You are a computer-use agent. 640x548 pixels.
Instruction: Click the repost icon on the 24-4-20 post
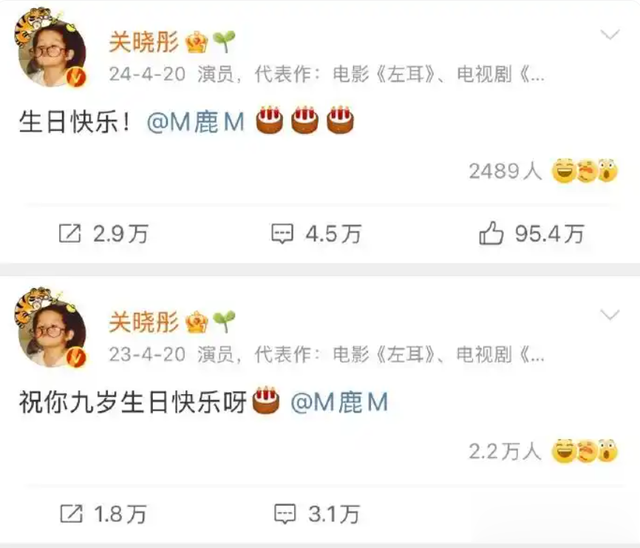(x=70, y=233)
